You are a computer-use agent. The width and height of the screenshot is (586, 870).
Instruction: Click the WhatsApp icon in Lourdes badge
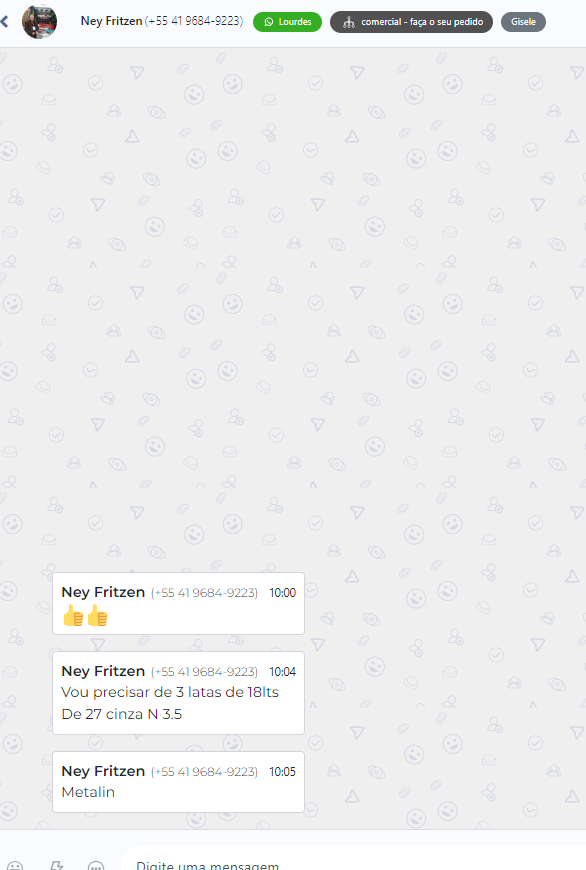(x=269, y=22)
